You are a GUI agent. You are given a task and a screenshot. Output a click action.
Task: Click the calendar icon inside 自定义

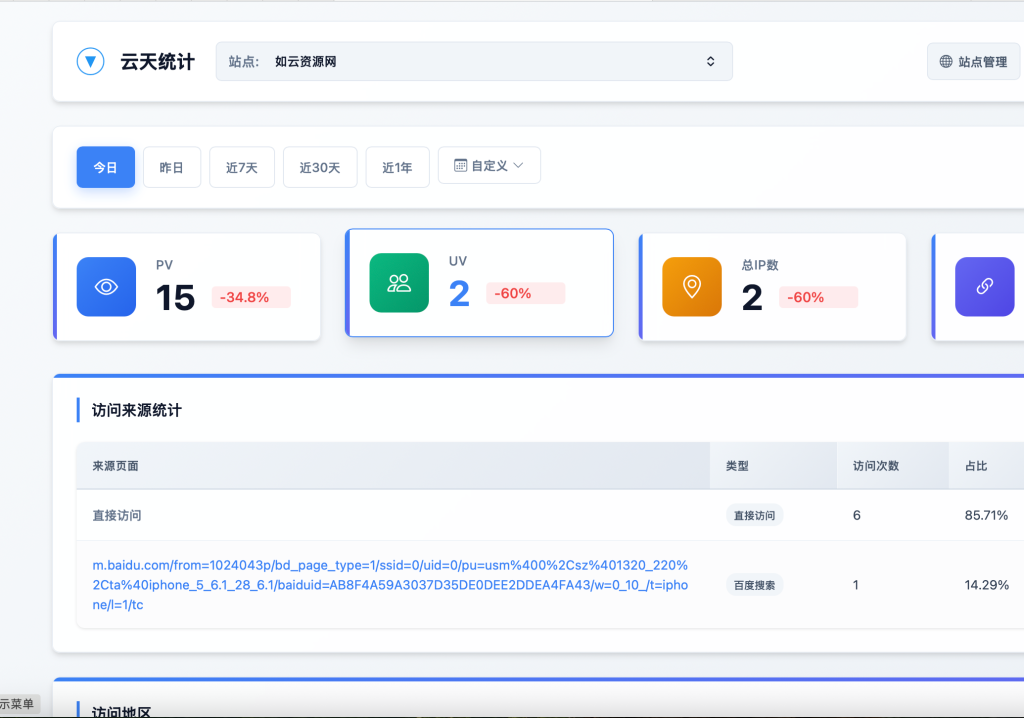click(463, 165)
